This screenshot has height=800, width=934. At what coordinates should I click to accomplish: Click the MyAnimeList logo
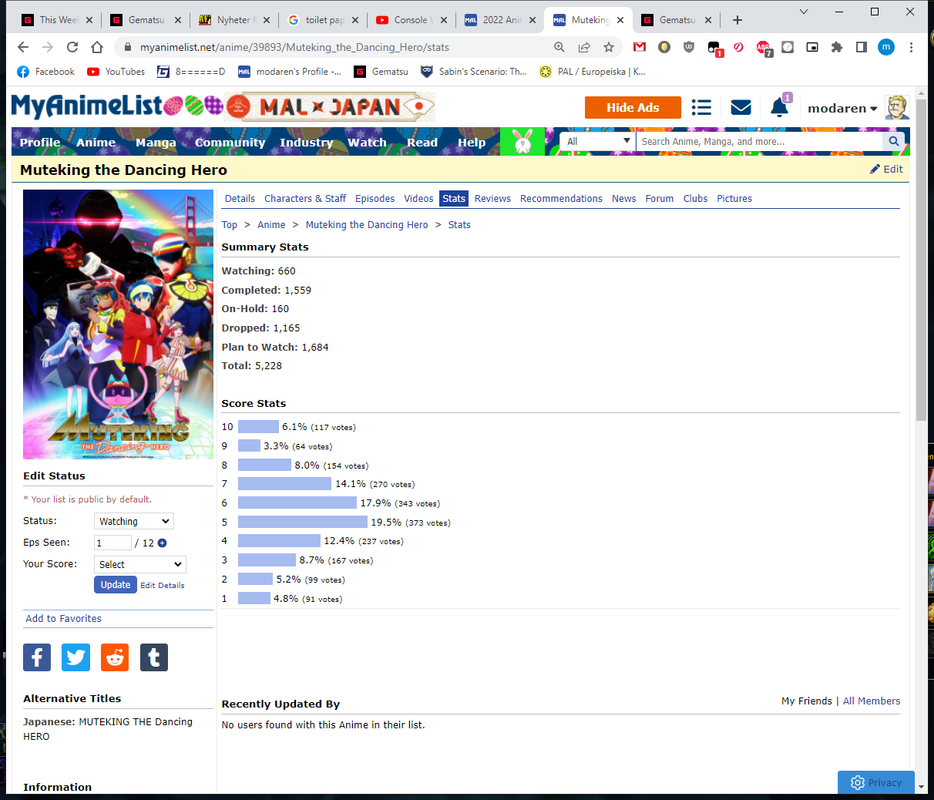pyautogui.click(x=87, y=107)
